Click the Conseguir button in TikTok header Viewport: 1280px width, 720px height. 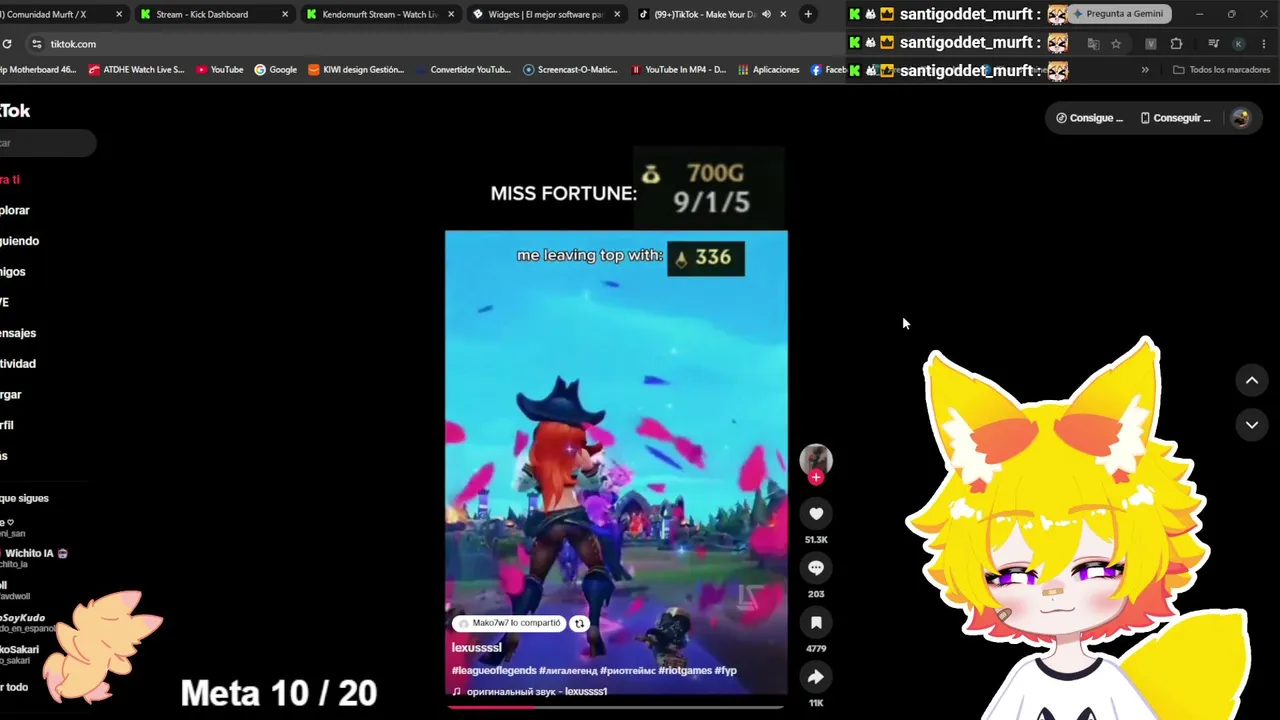pos(1175,118)
